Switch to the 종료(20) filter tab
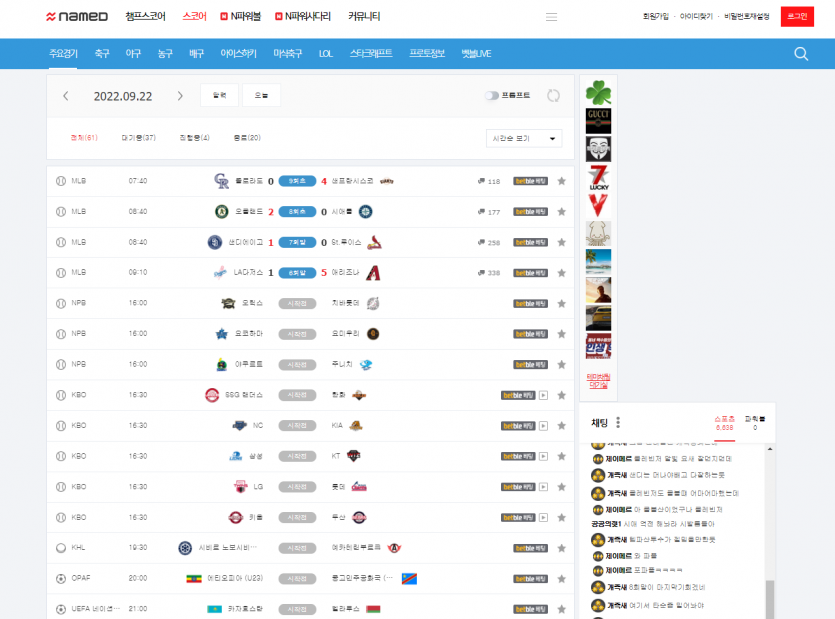Image resolution: width=835 pixels, height=619 pixels. (x=246, y=138)
